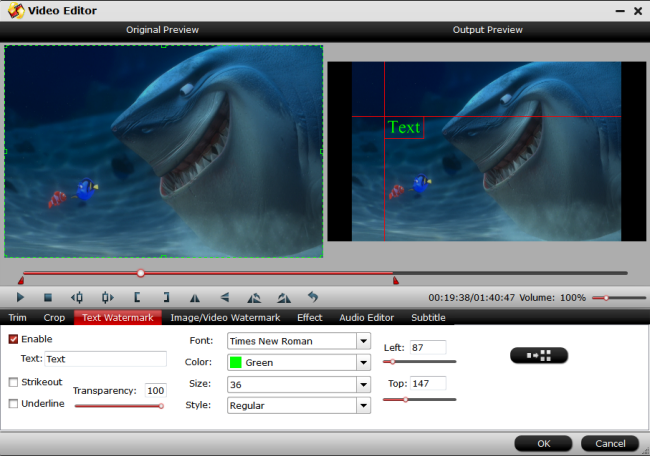Screen dimensions: 650x456
Task: Step to previous frame
Action: (x=77, y=297)
